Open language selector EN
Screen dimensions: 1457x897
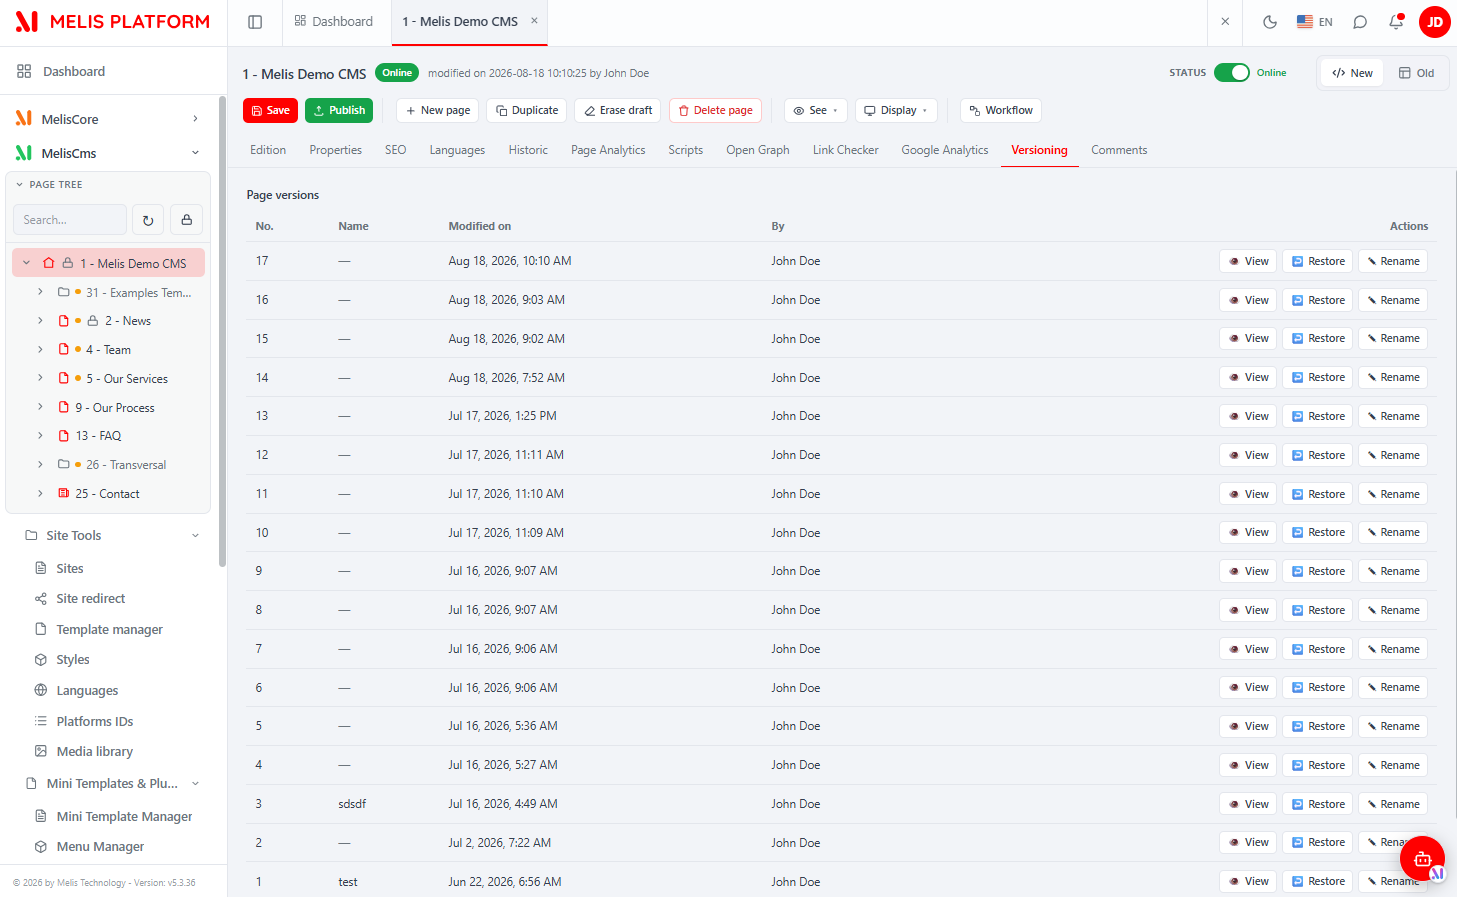(x=1314, y=22)
